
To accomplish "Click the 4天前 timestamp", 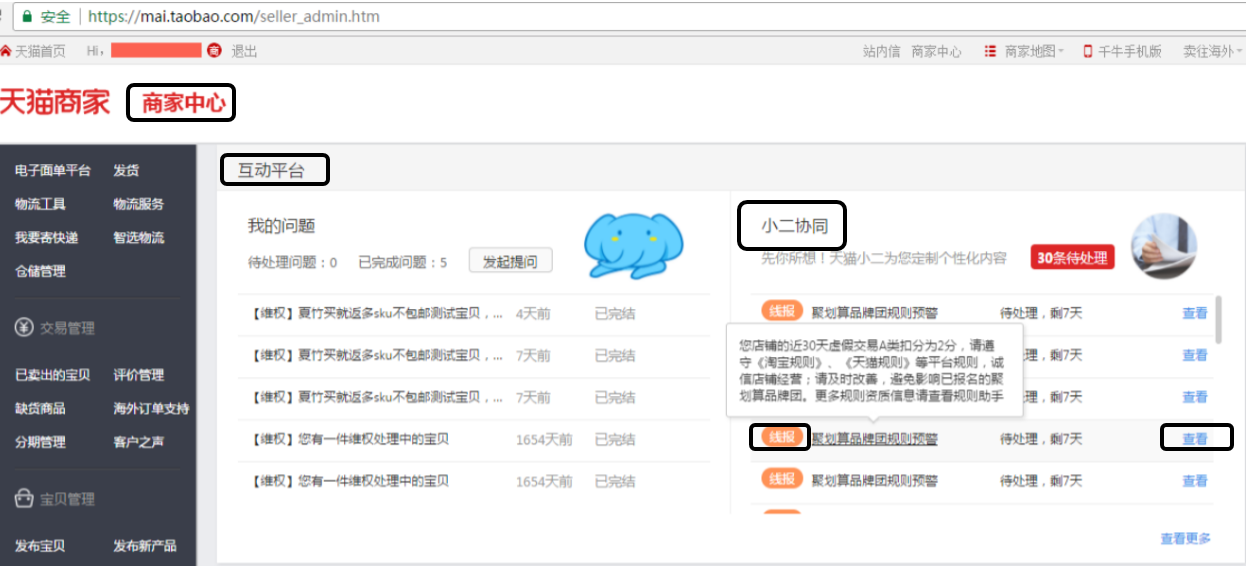I will pos(533,313).
